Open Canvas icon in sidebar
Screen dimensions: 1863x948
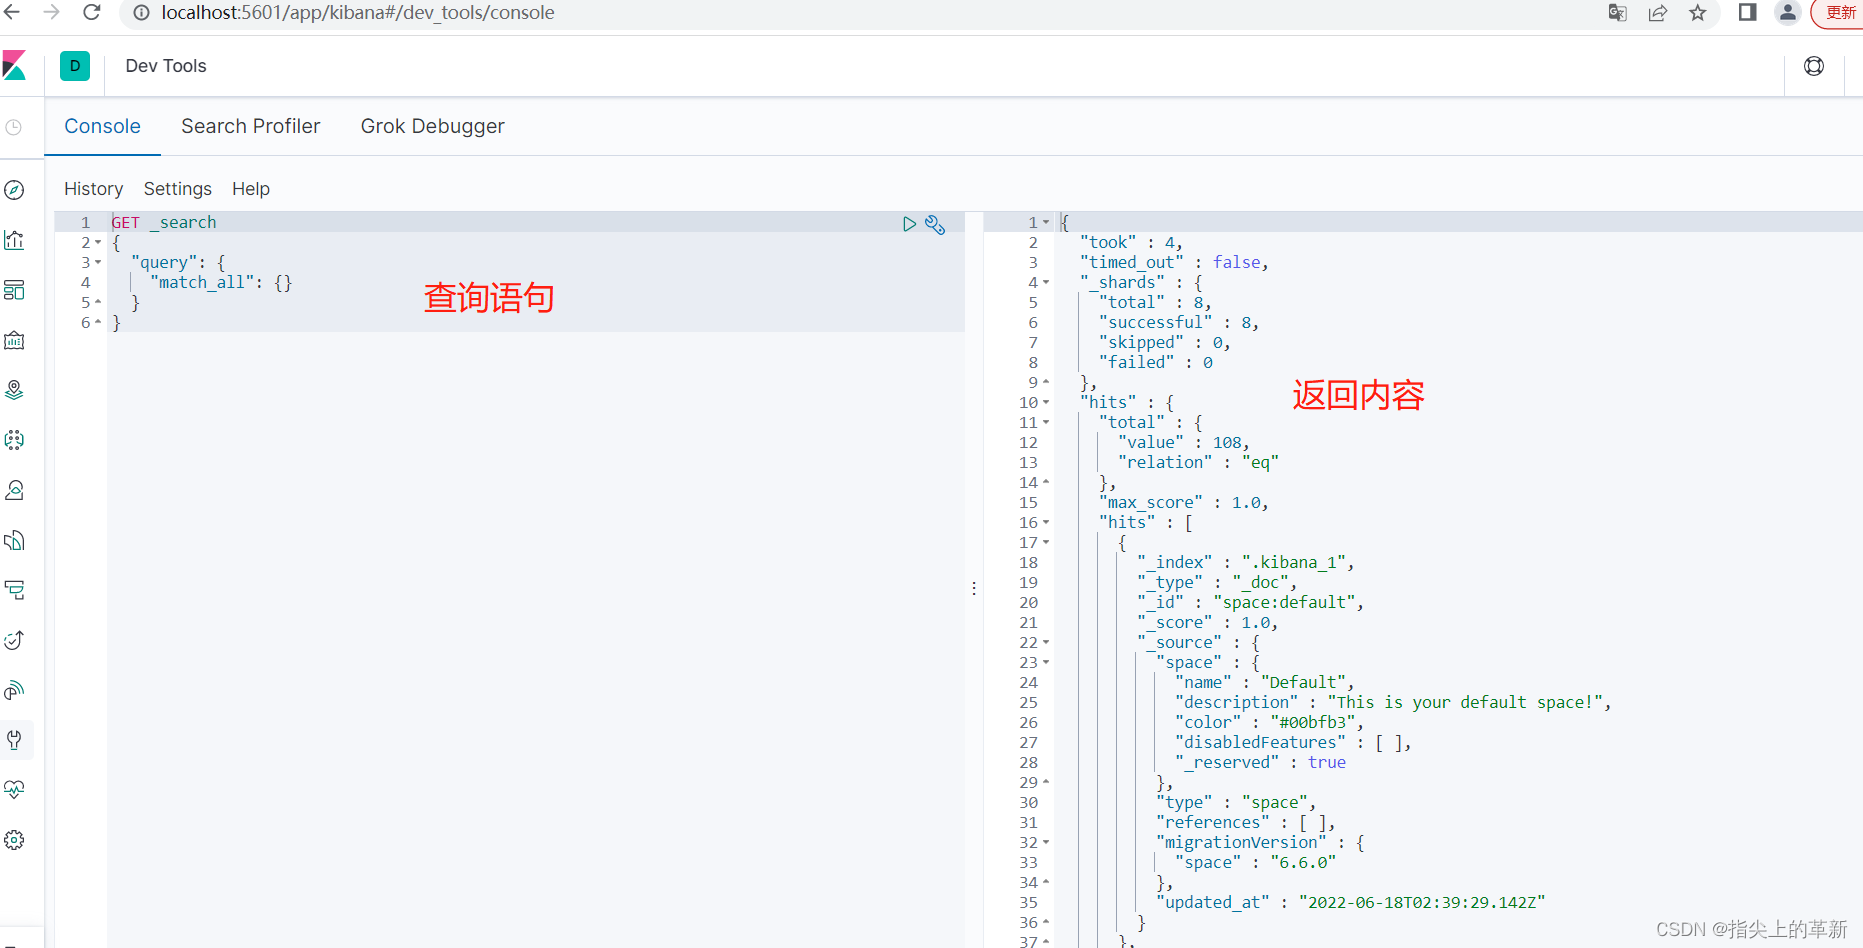(x=14, y=340)
